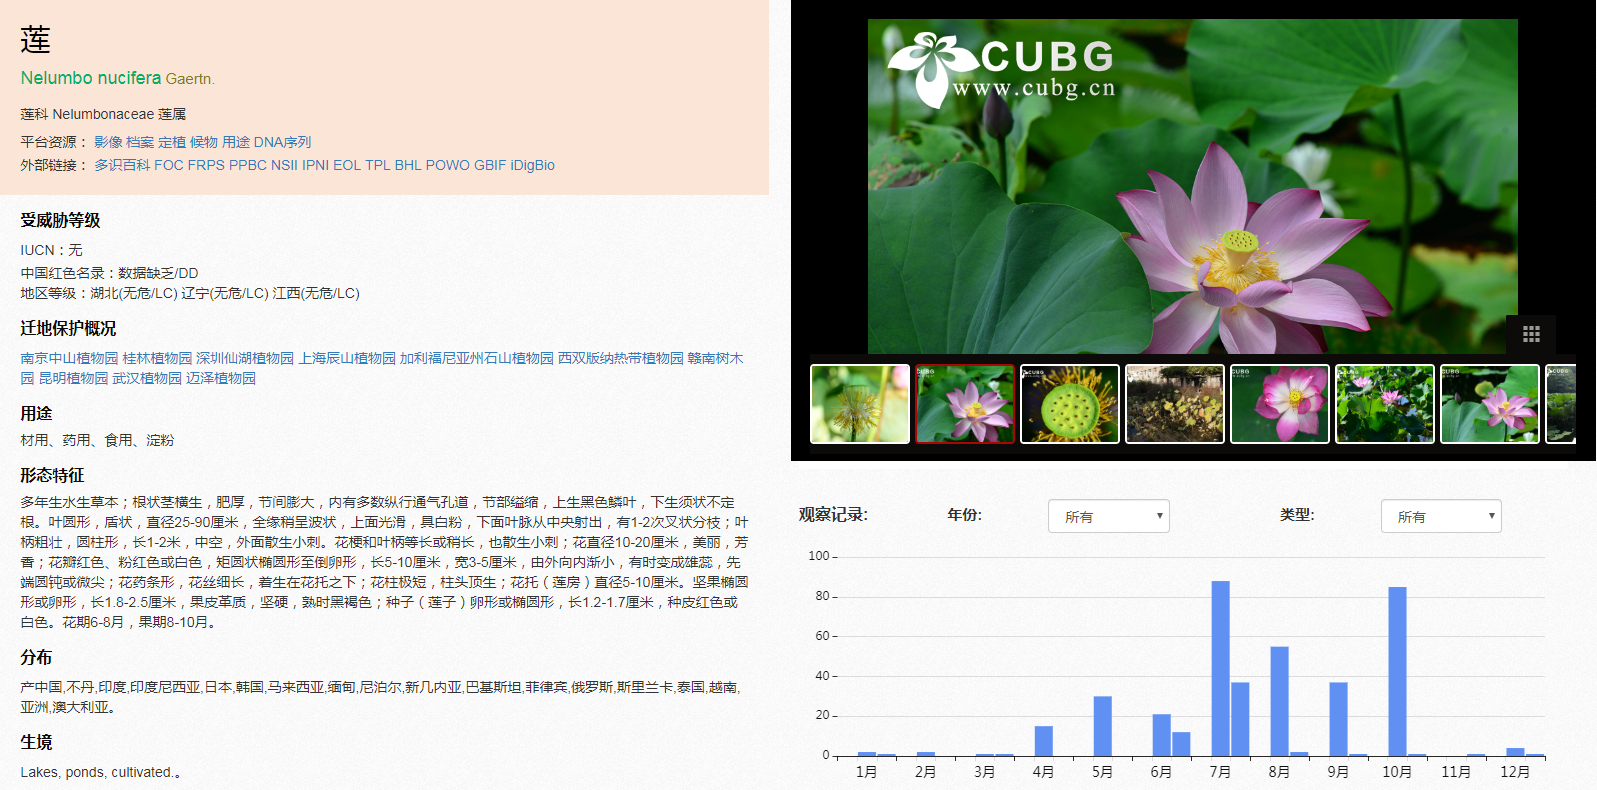The width and height of the screenshot is (1597, 790).
Task: Toggle the thumbnail grid icon on gallery
Action: 1530,334
